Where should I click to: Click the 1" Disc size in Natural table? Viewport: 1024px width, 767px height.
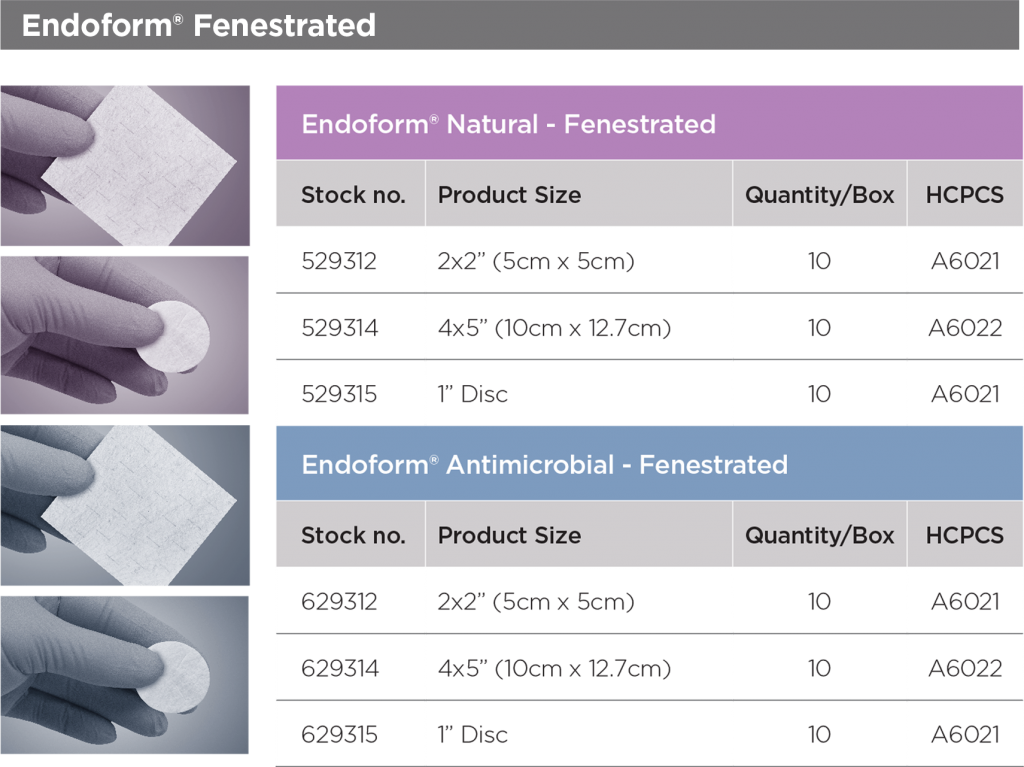pyautogui.click(x=473, y=394)
